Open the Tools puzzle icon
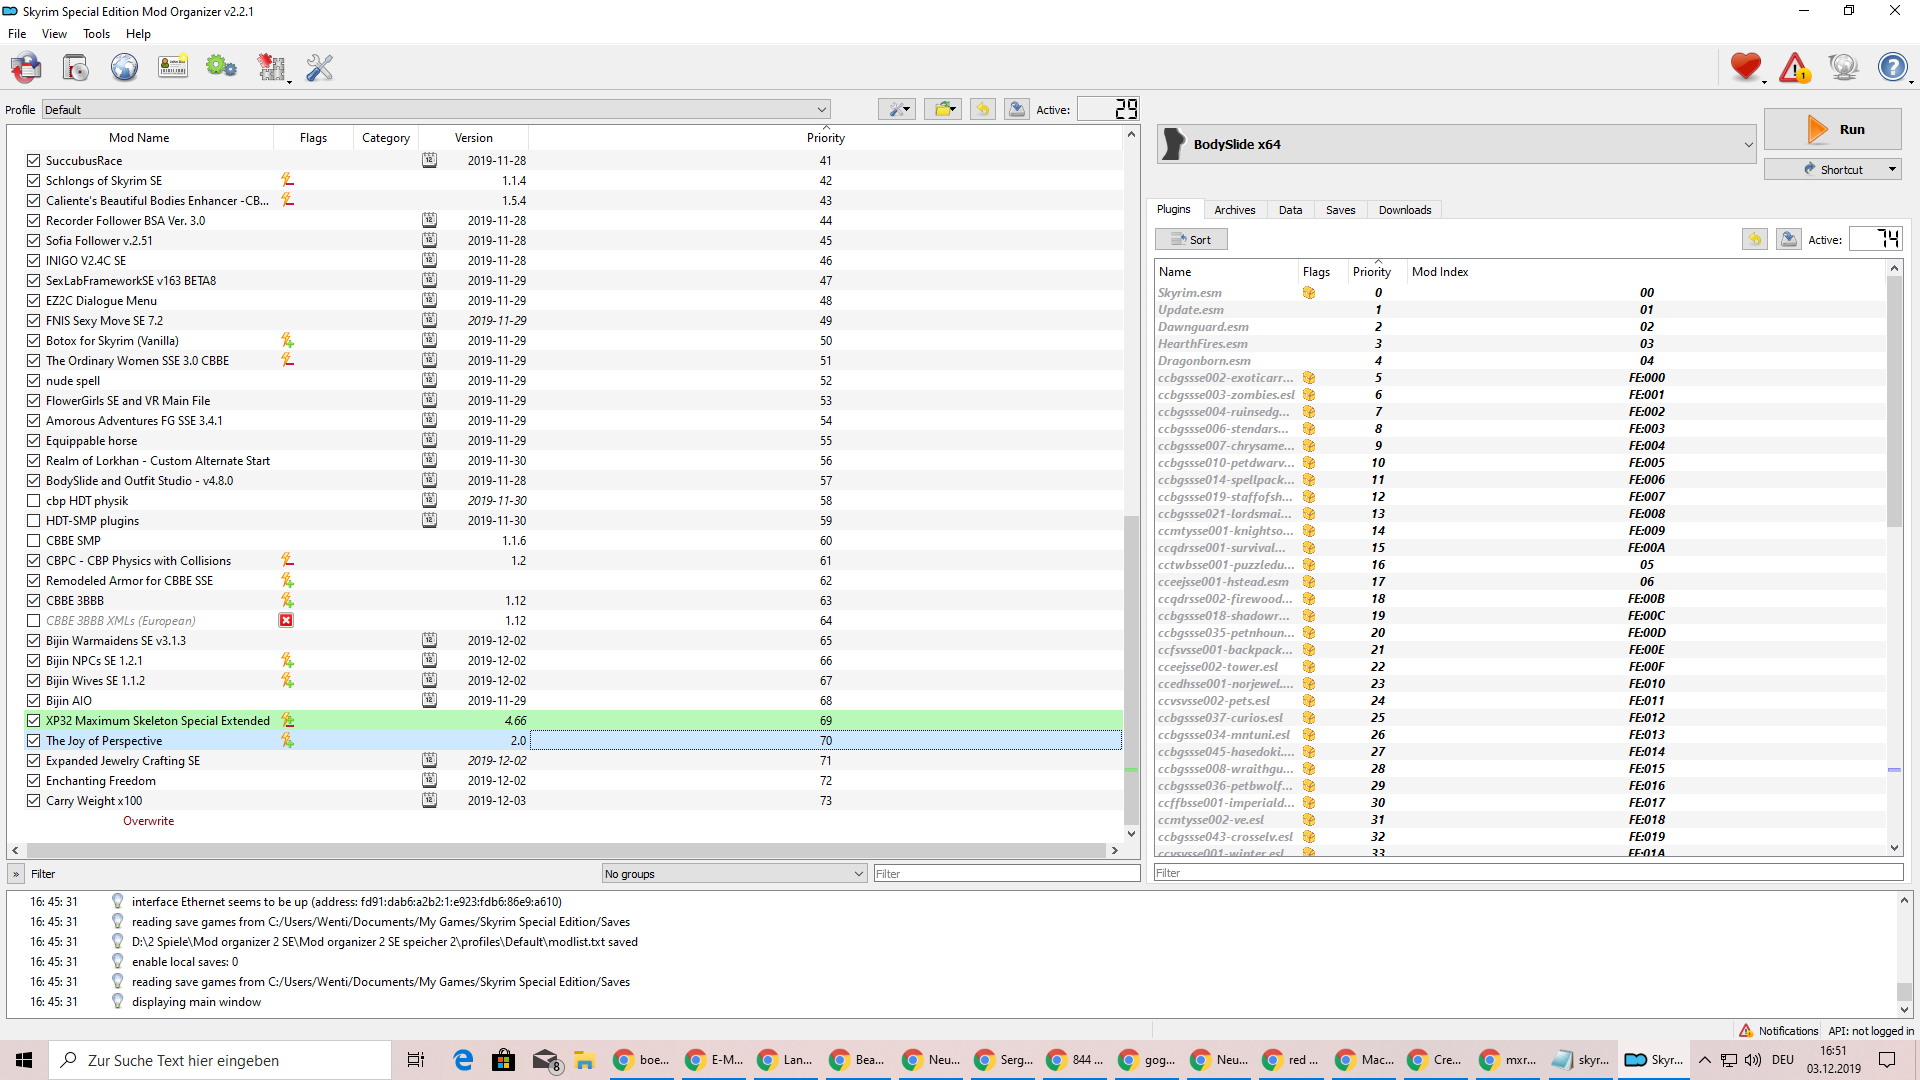The image size is (1920, 1080). pos(271,68)
